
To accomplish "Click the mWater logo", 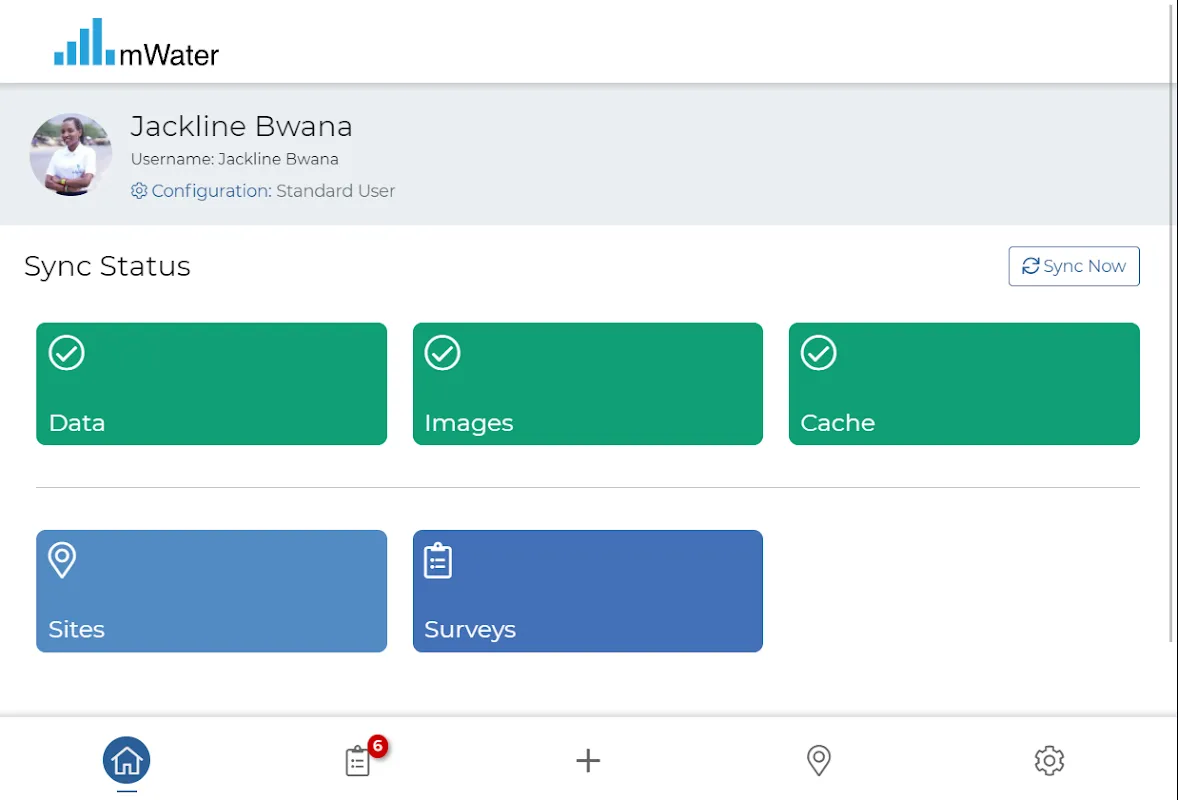I will [136, 43].
